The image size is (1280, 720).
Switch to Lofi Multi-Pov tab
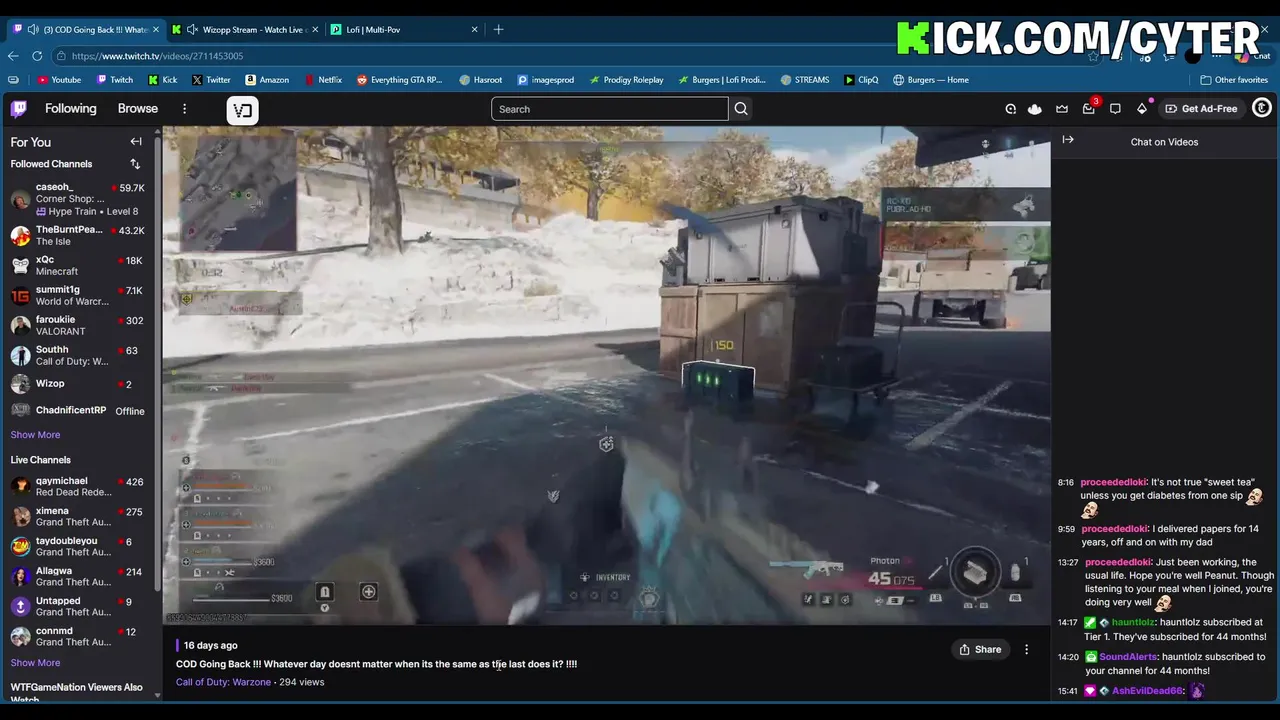[404, 29]
